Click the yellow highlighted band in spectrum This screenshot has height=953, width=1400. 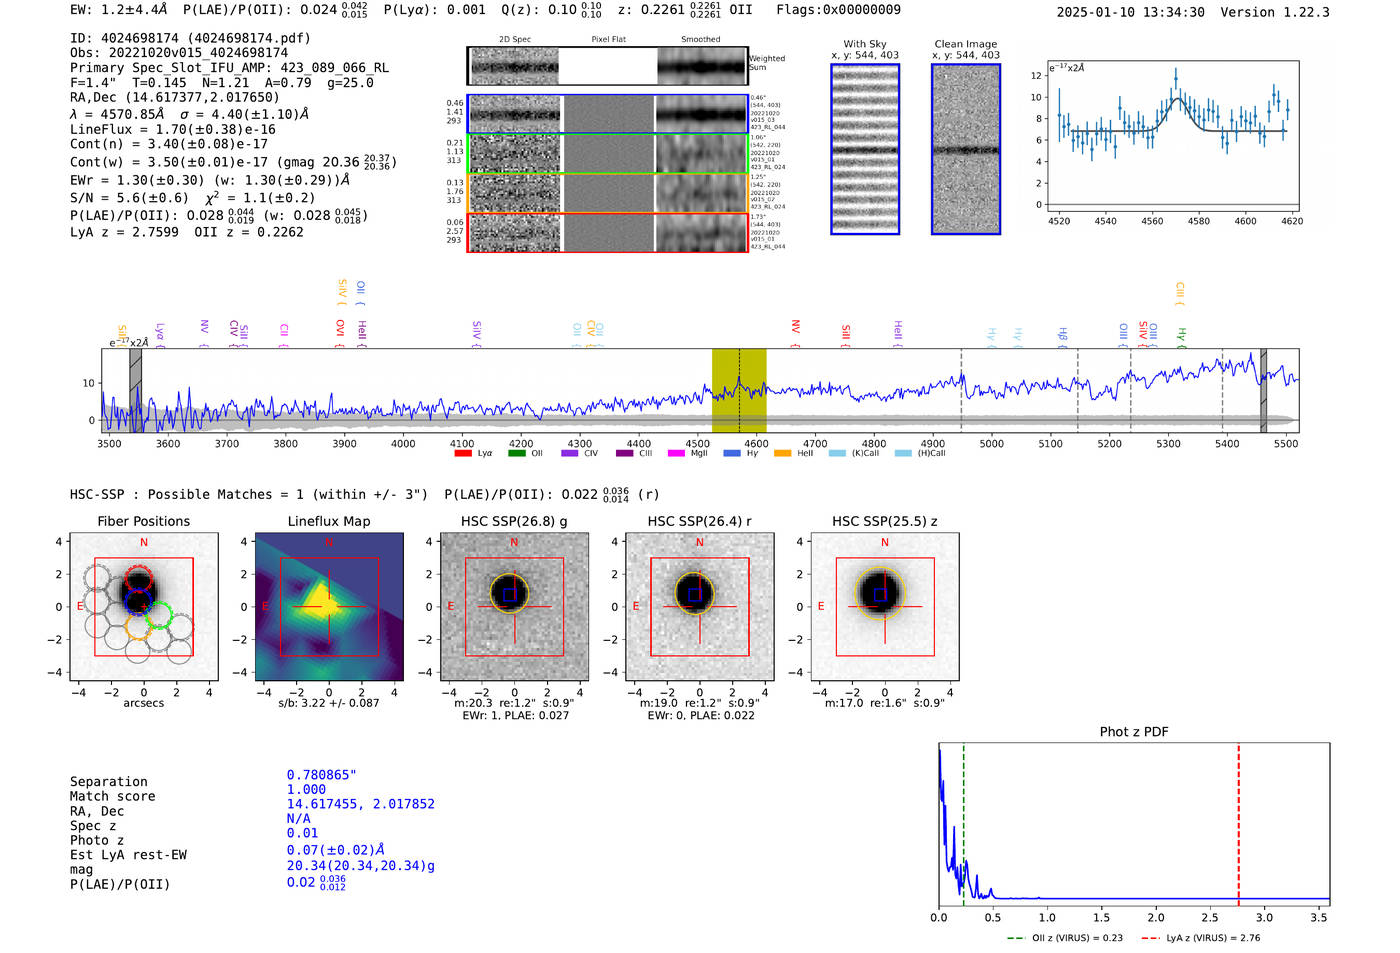point(739,390)
